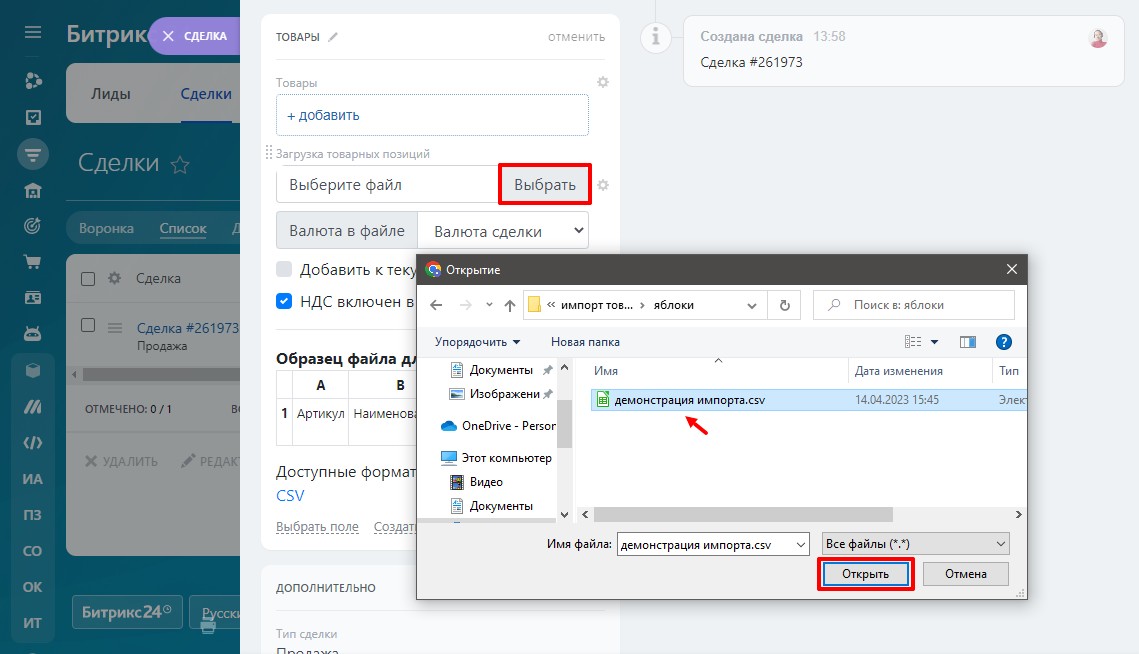The image size is (1139, 654).
Task: Open the contact card icon in sidebar
Action: (x=33, y=297)
